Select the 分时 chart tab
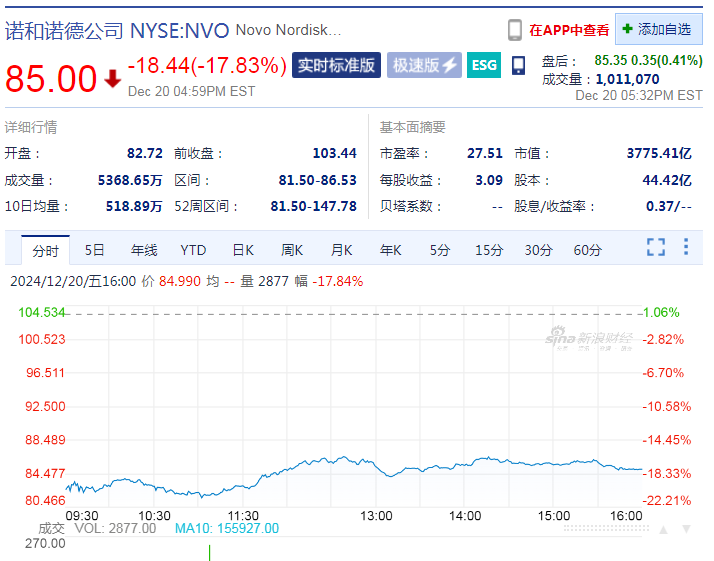The height and width of the screenshot is (561, 714). click(x=46, y=250)
